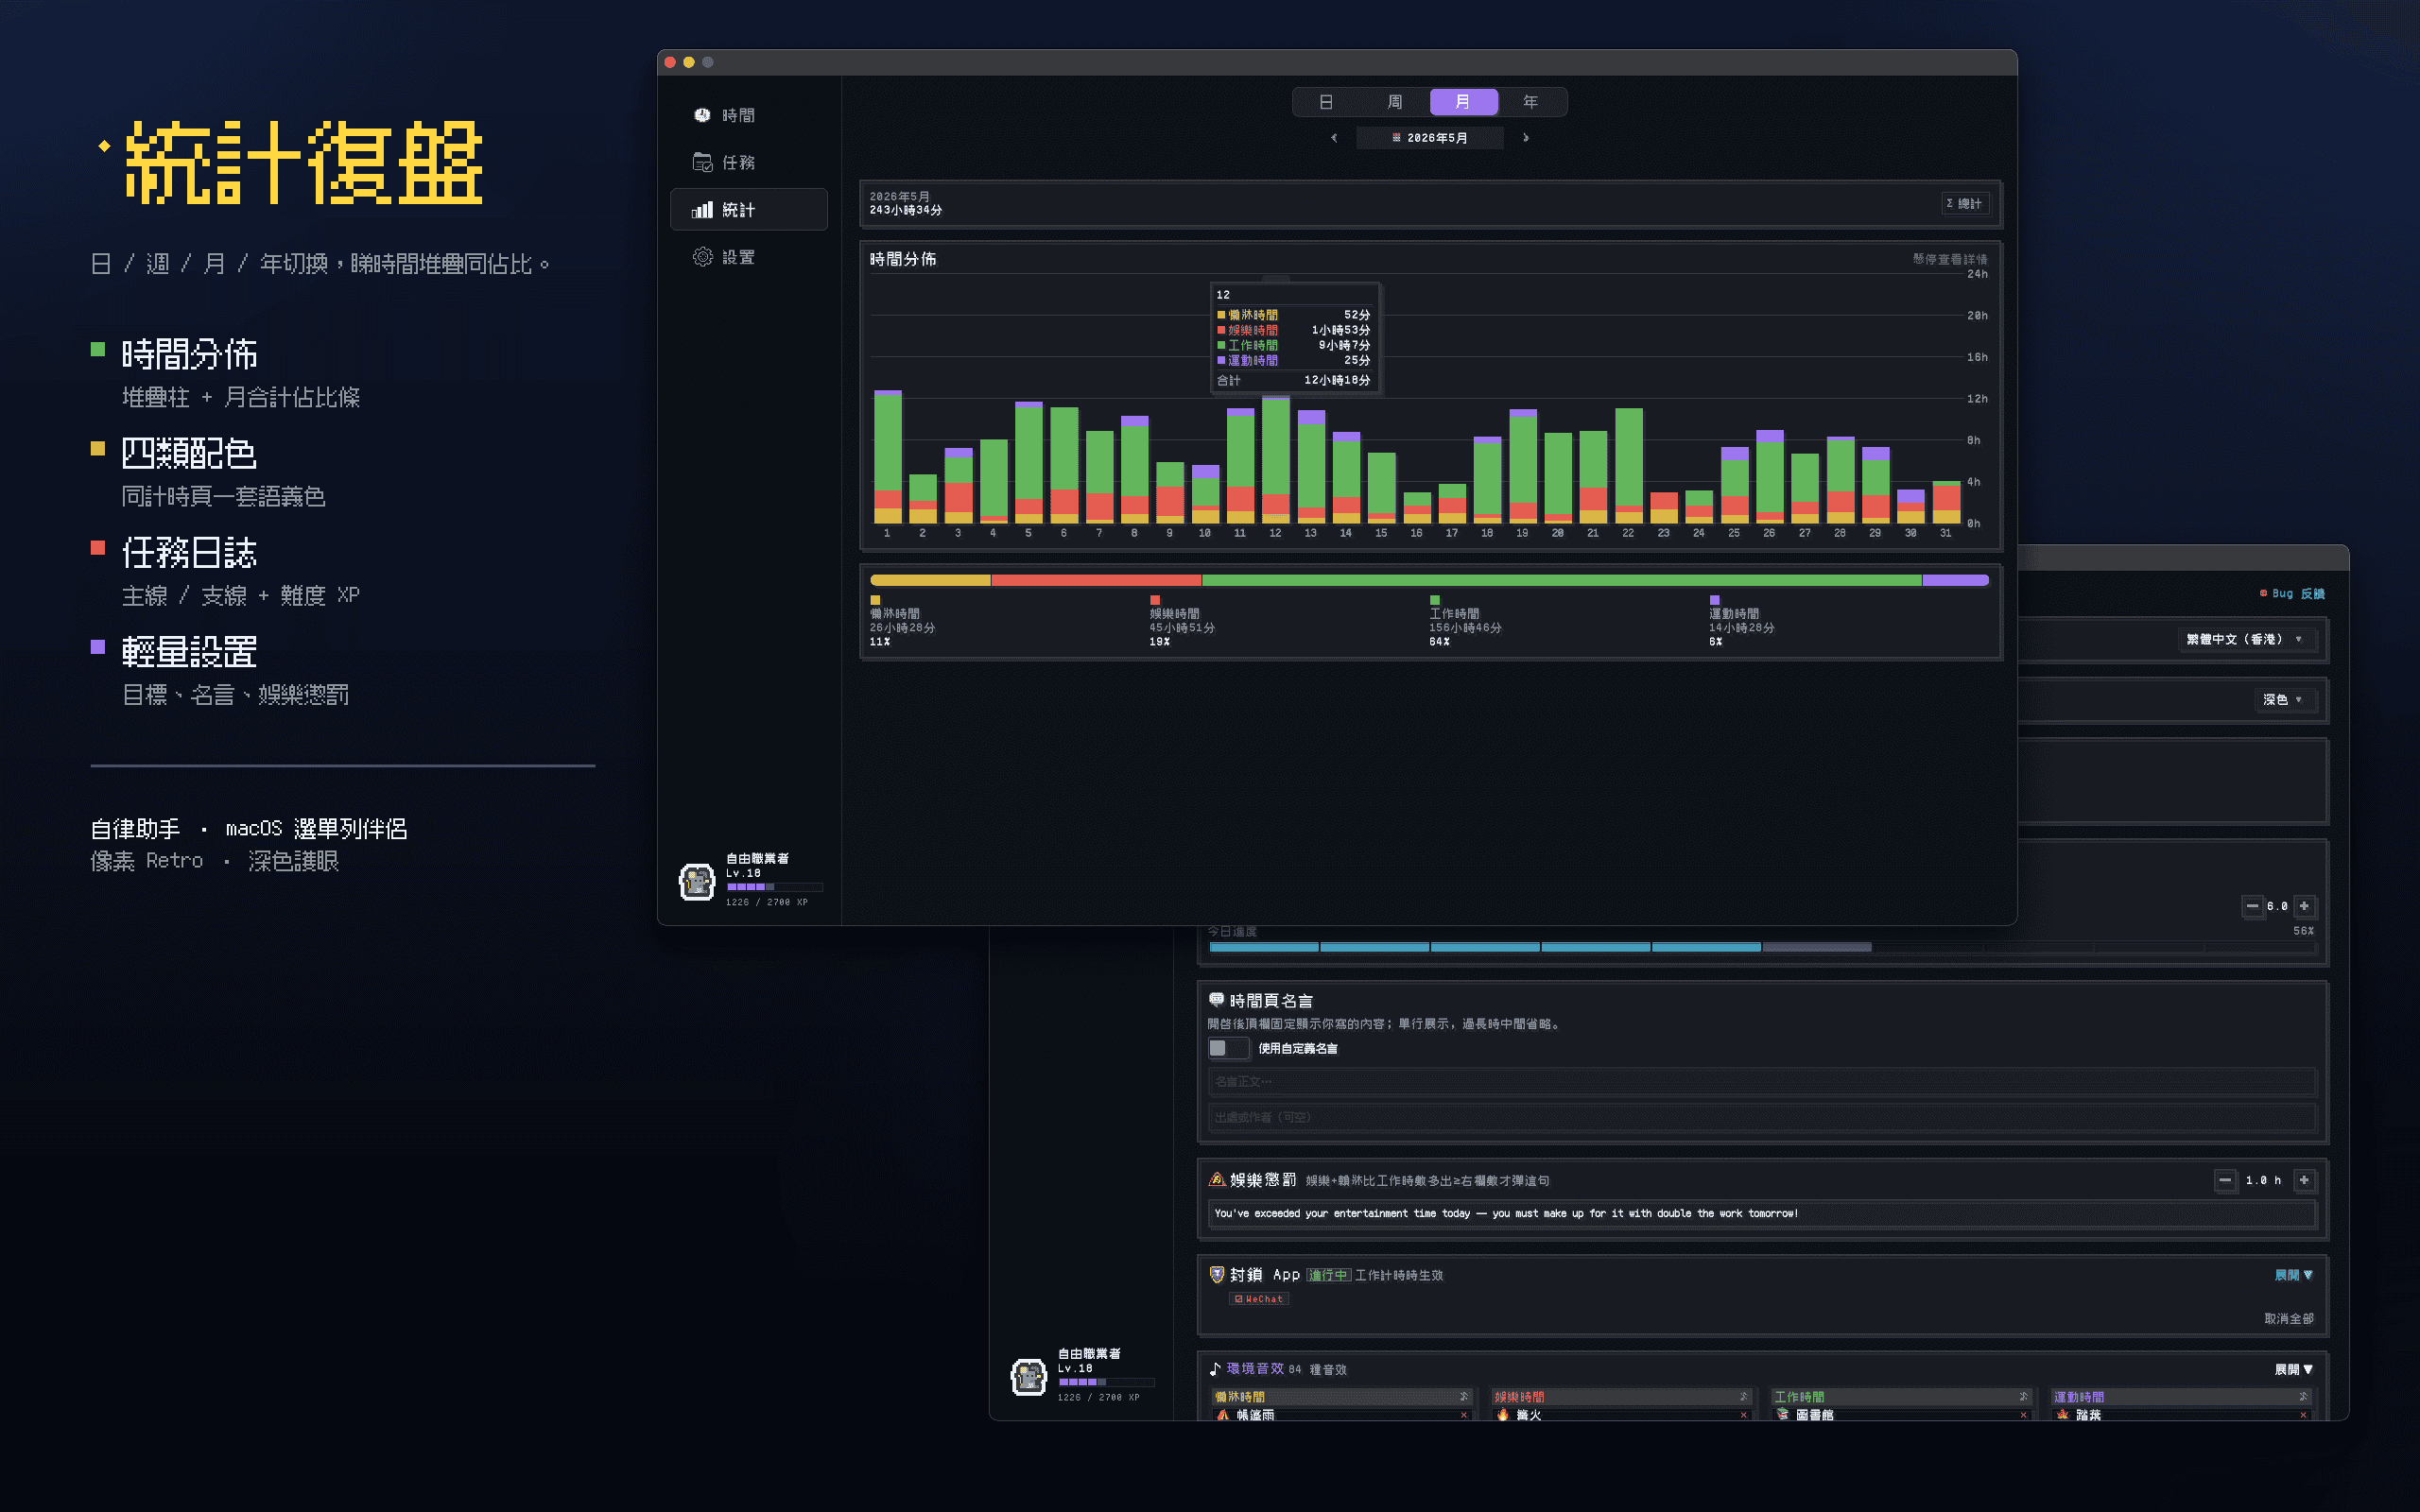Click the 帳篷雨 sound row

1341,1415
